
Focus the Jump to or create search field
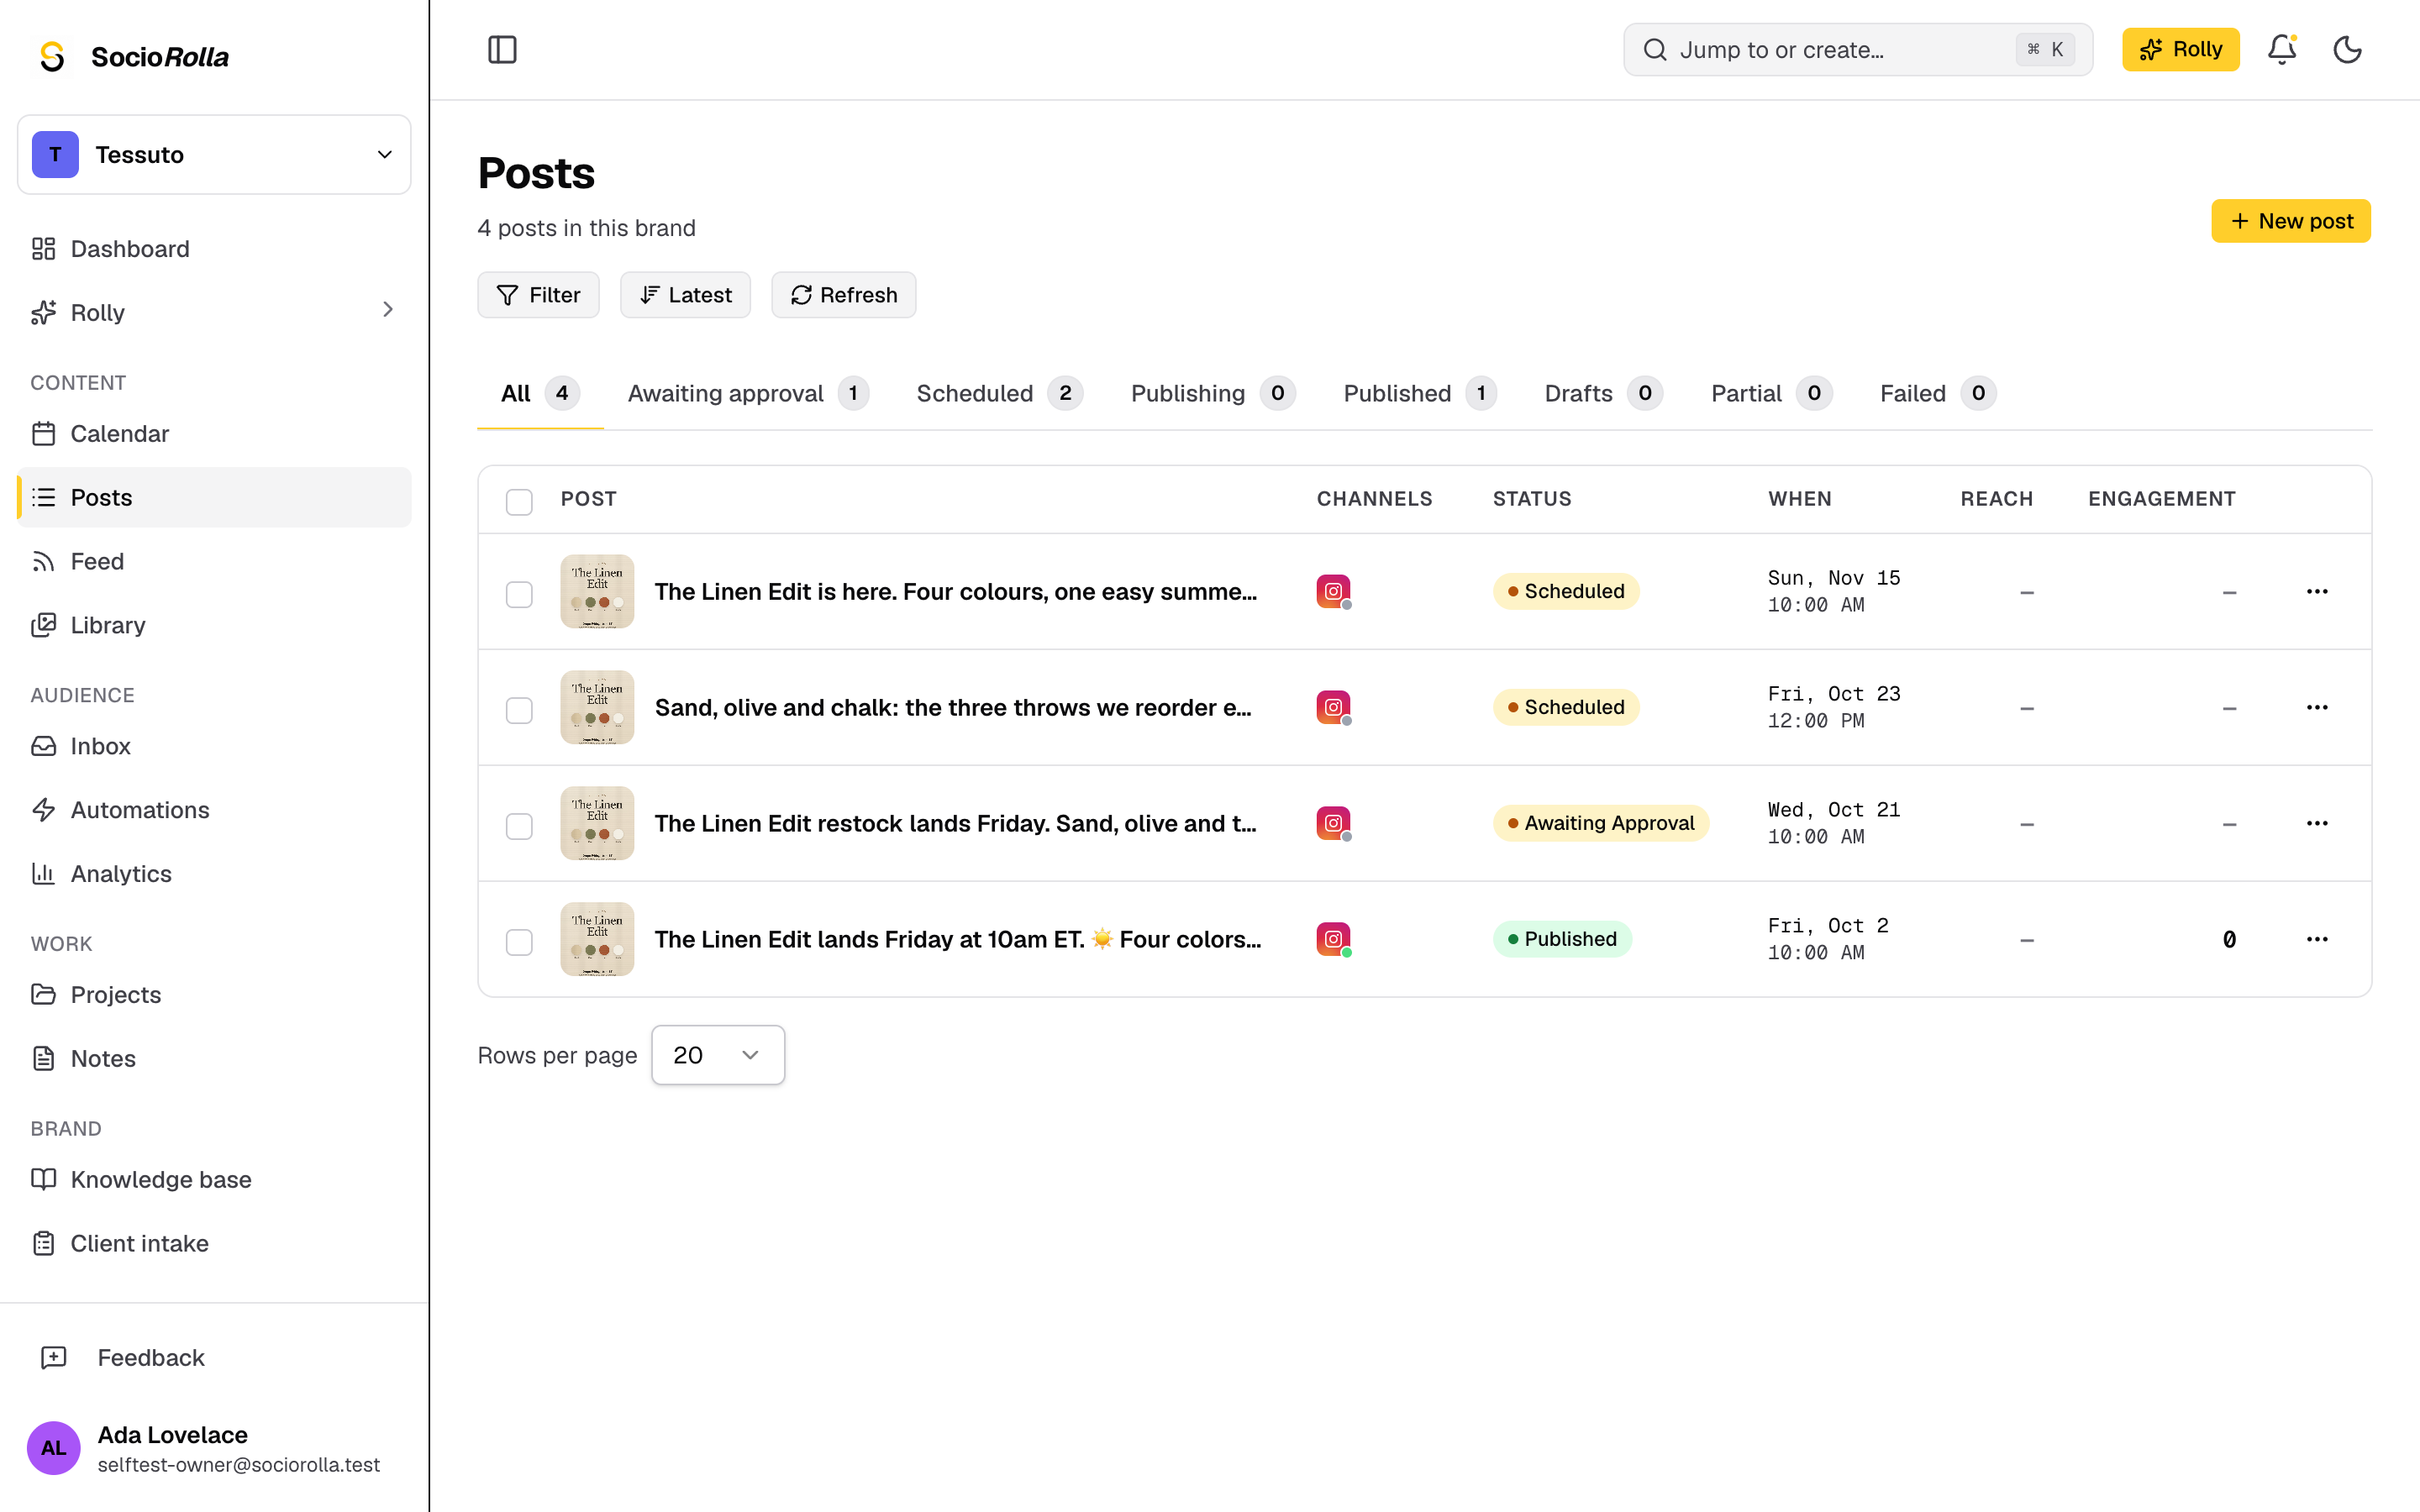1857,49
